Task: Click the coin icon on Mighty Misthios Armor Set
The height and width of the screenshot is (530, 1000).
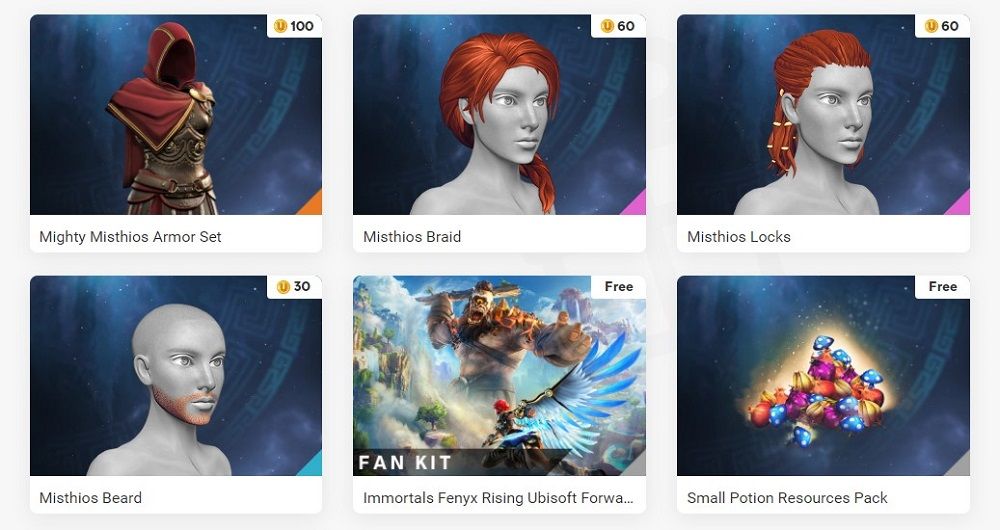Action: click(x=281, y=26)
